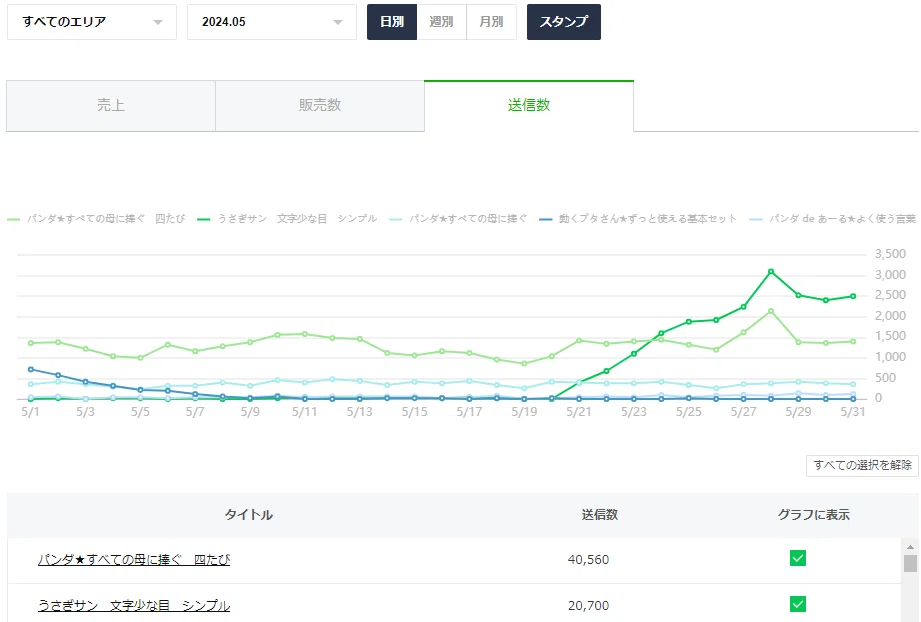Click the table scrollbar thumb
The image size is (921, 622).
coord(910,563)
